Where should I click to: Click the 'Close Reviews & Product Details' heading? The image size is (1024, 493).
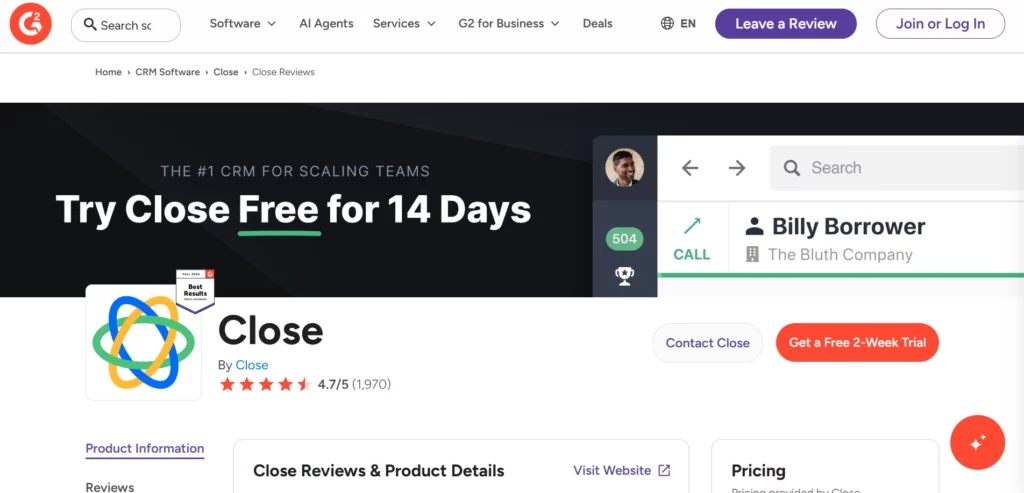pyautogui.click(x=379, y=471)
